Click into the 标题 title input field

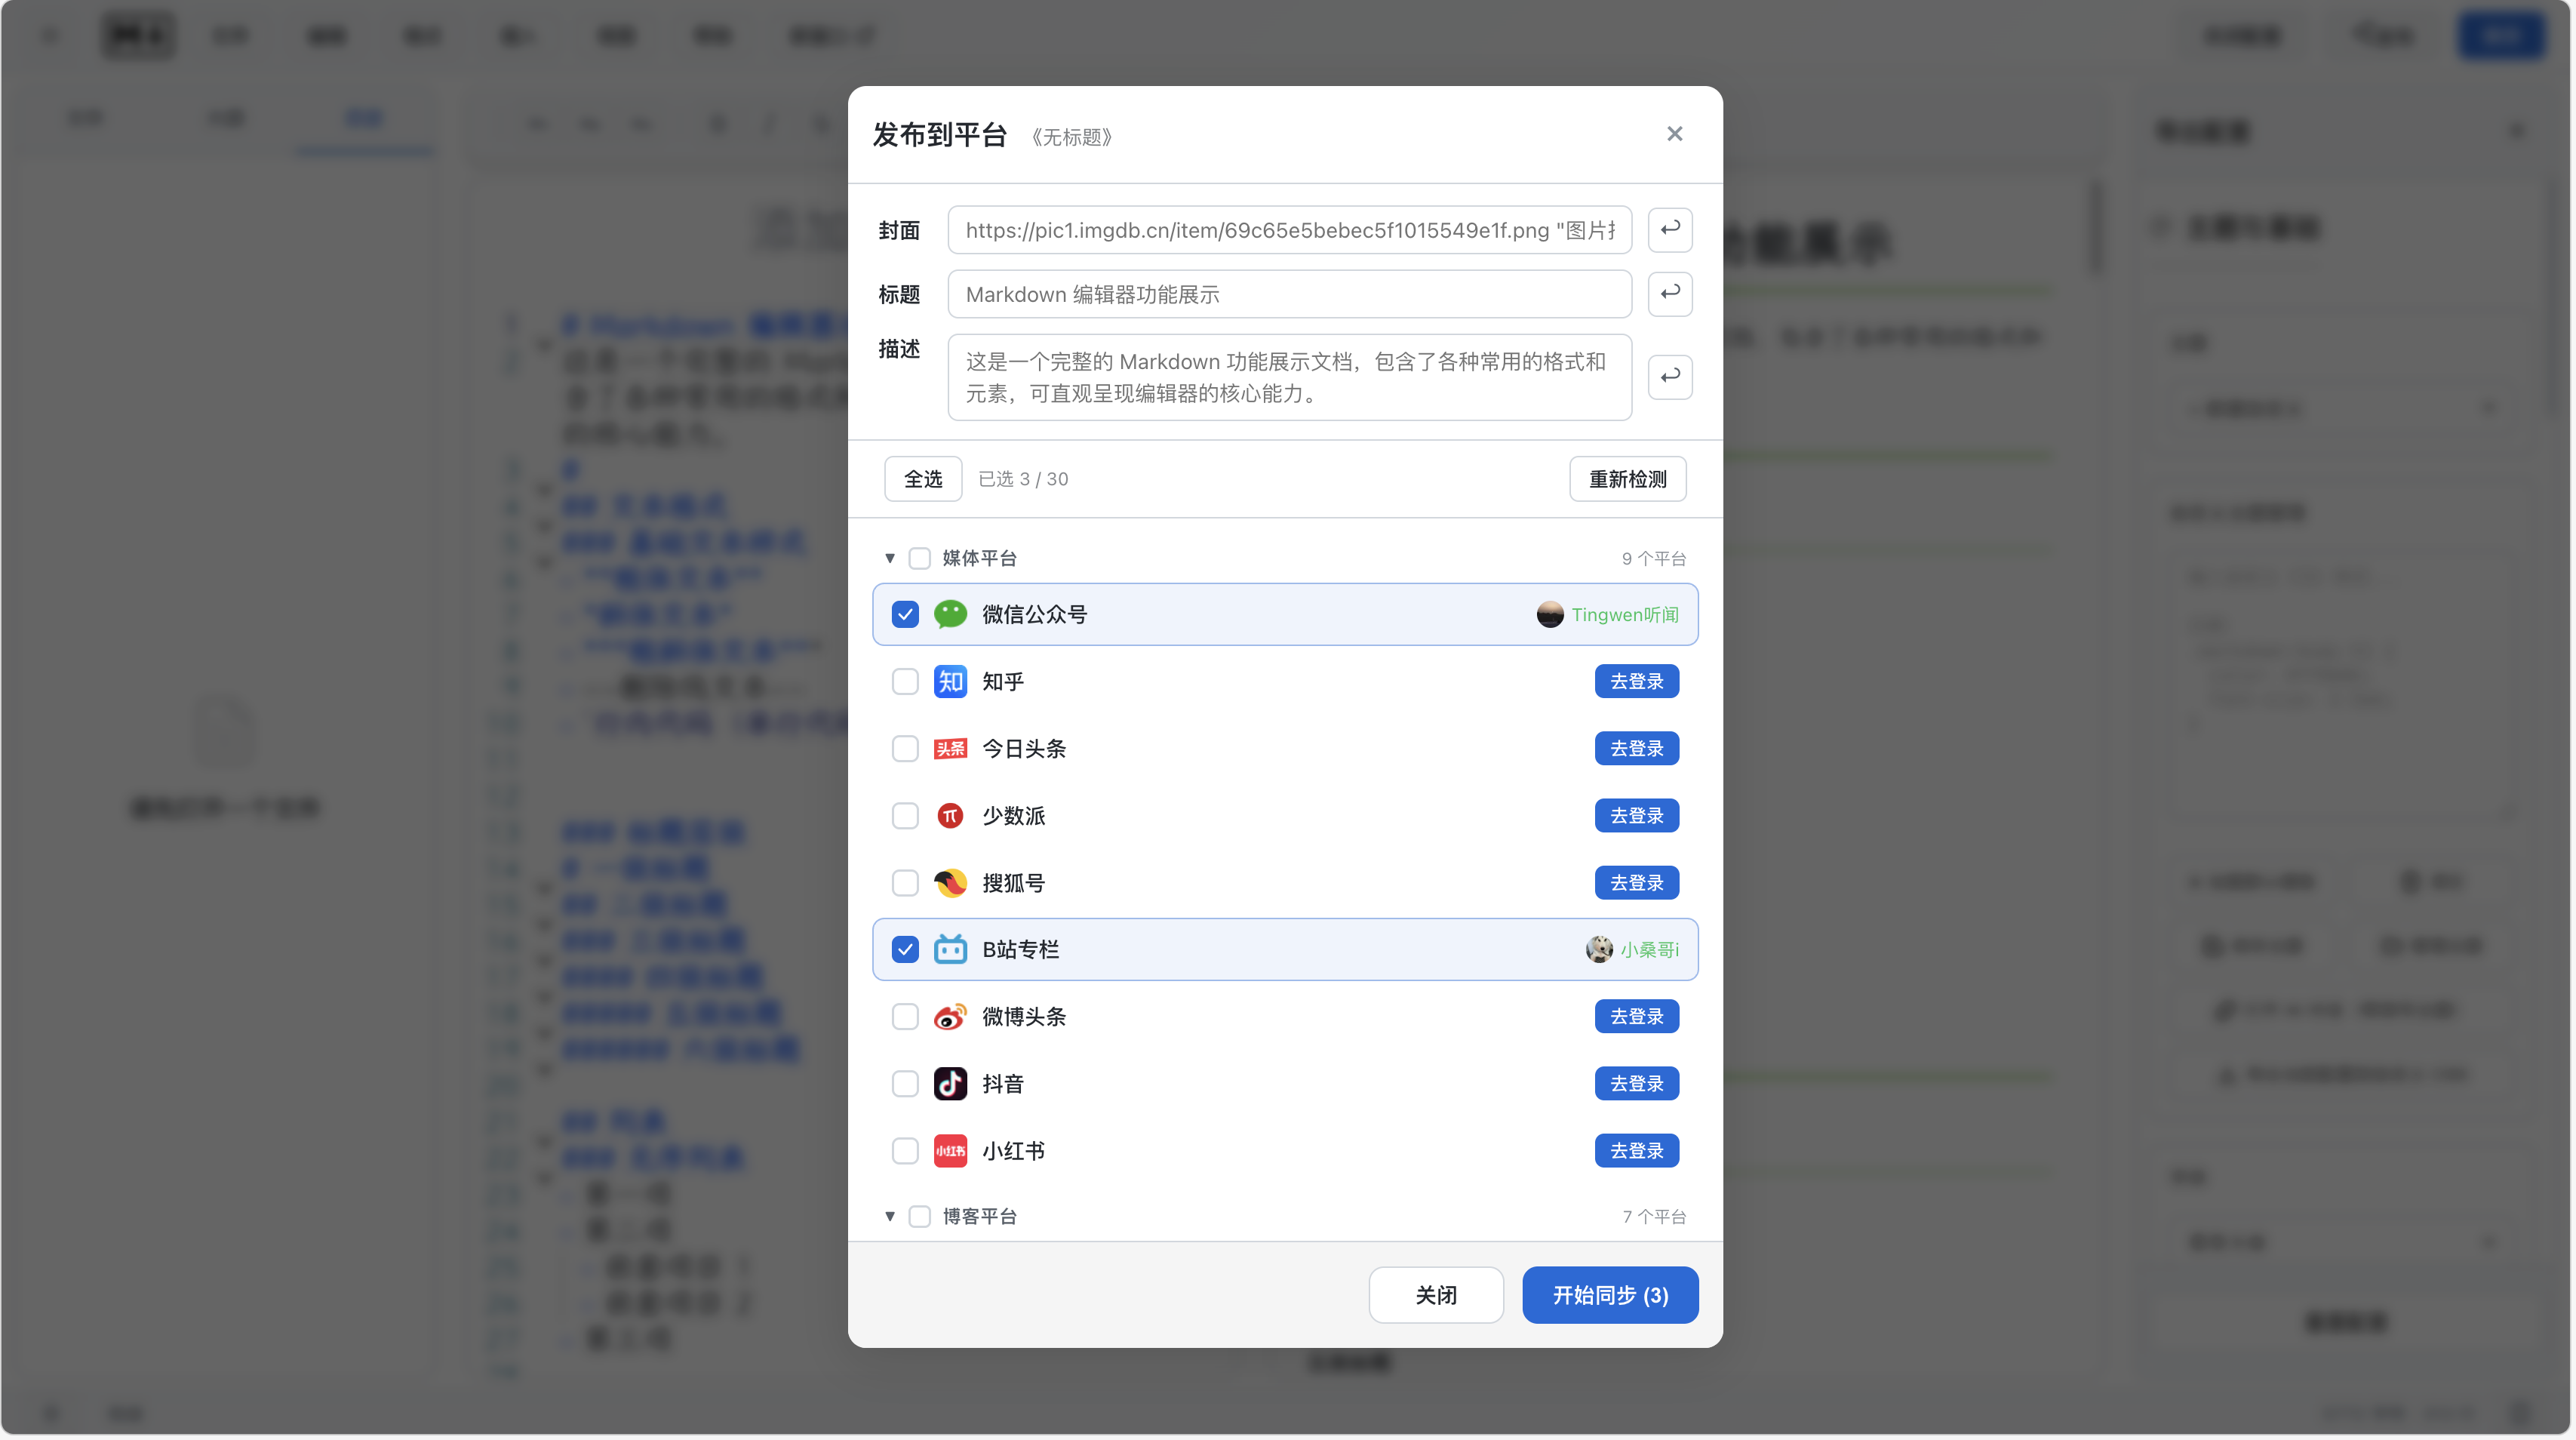[1288, 294]
